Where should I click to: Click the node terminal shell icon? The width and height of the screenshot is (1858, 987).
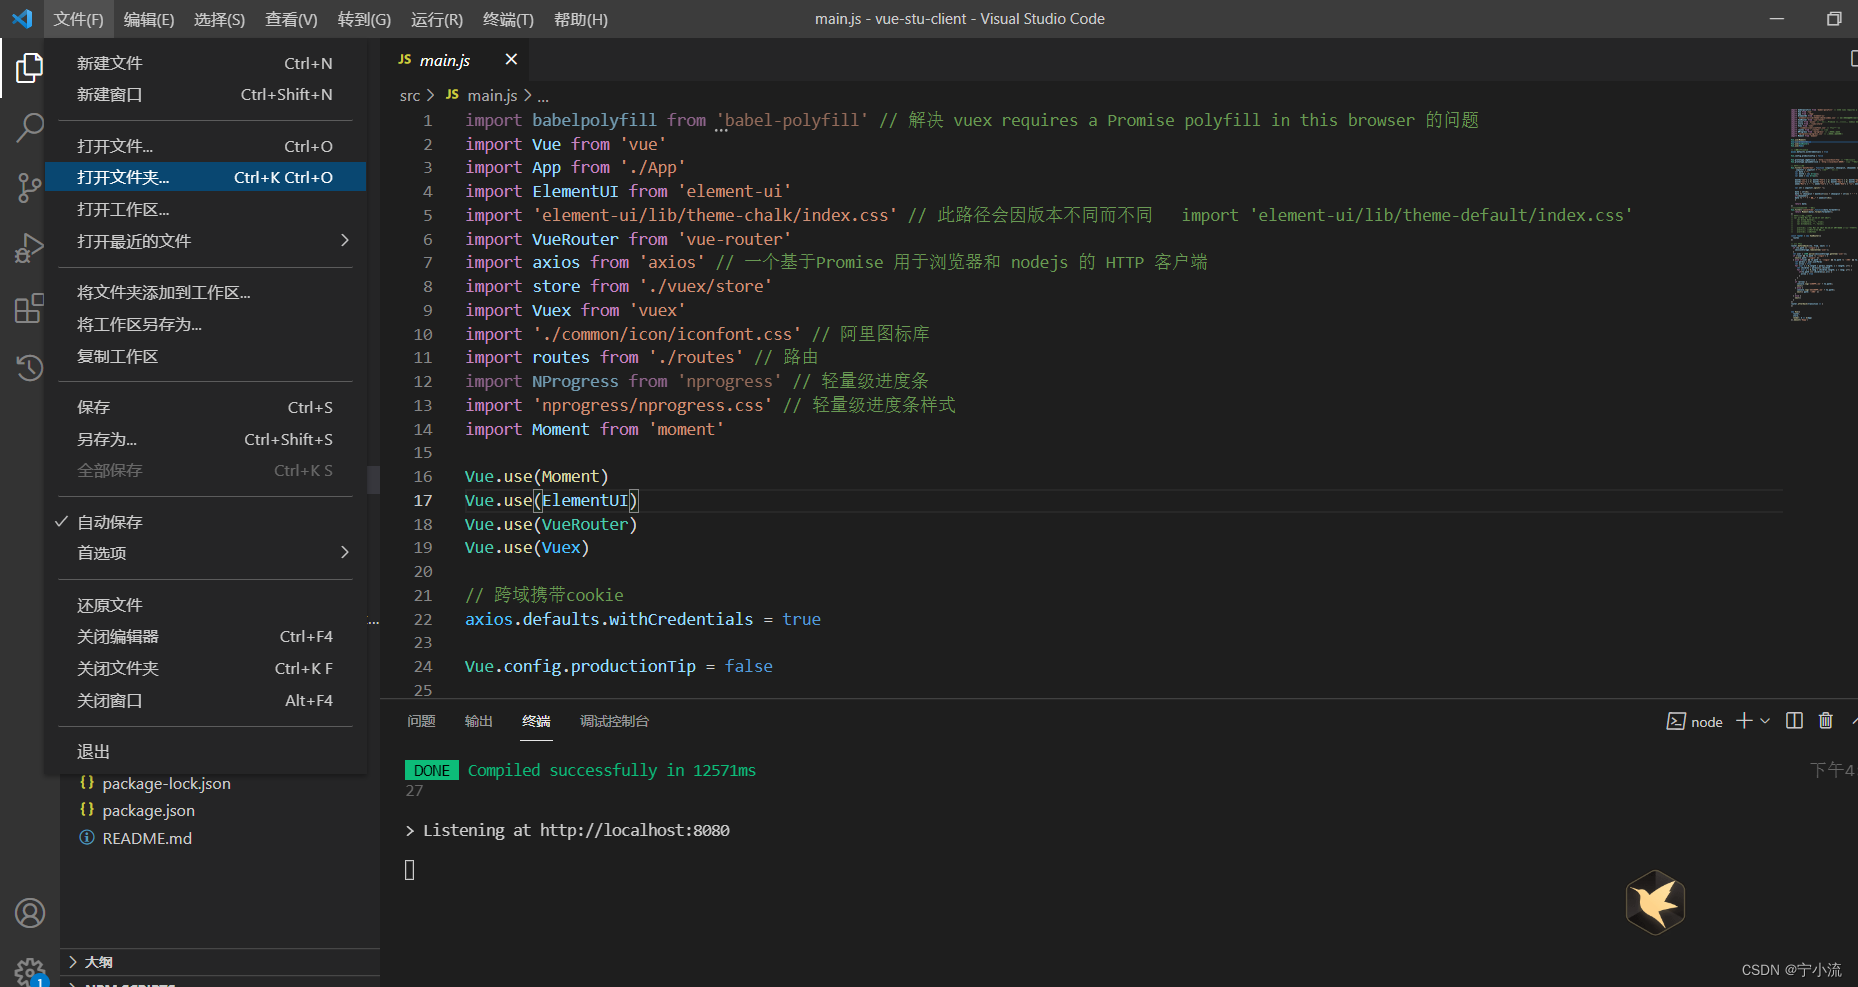coord(1676,721)
